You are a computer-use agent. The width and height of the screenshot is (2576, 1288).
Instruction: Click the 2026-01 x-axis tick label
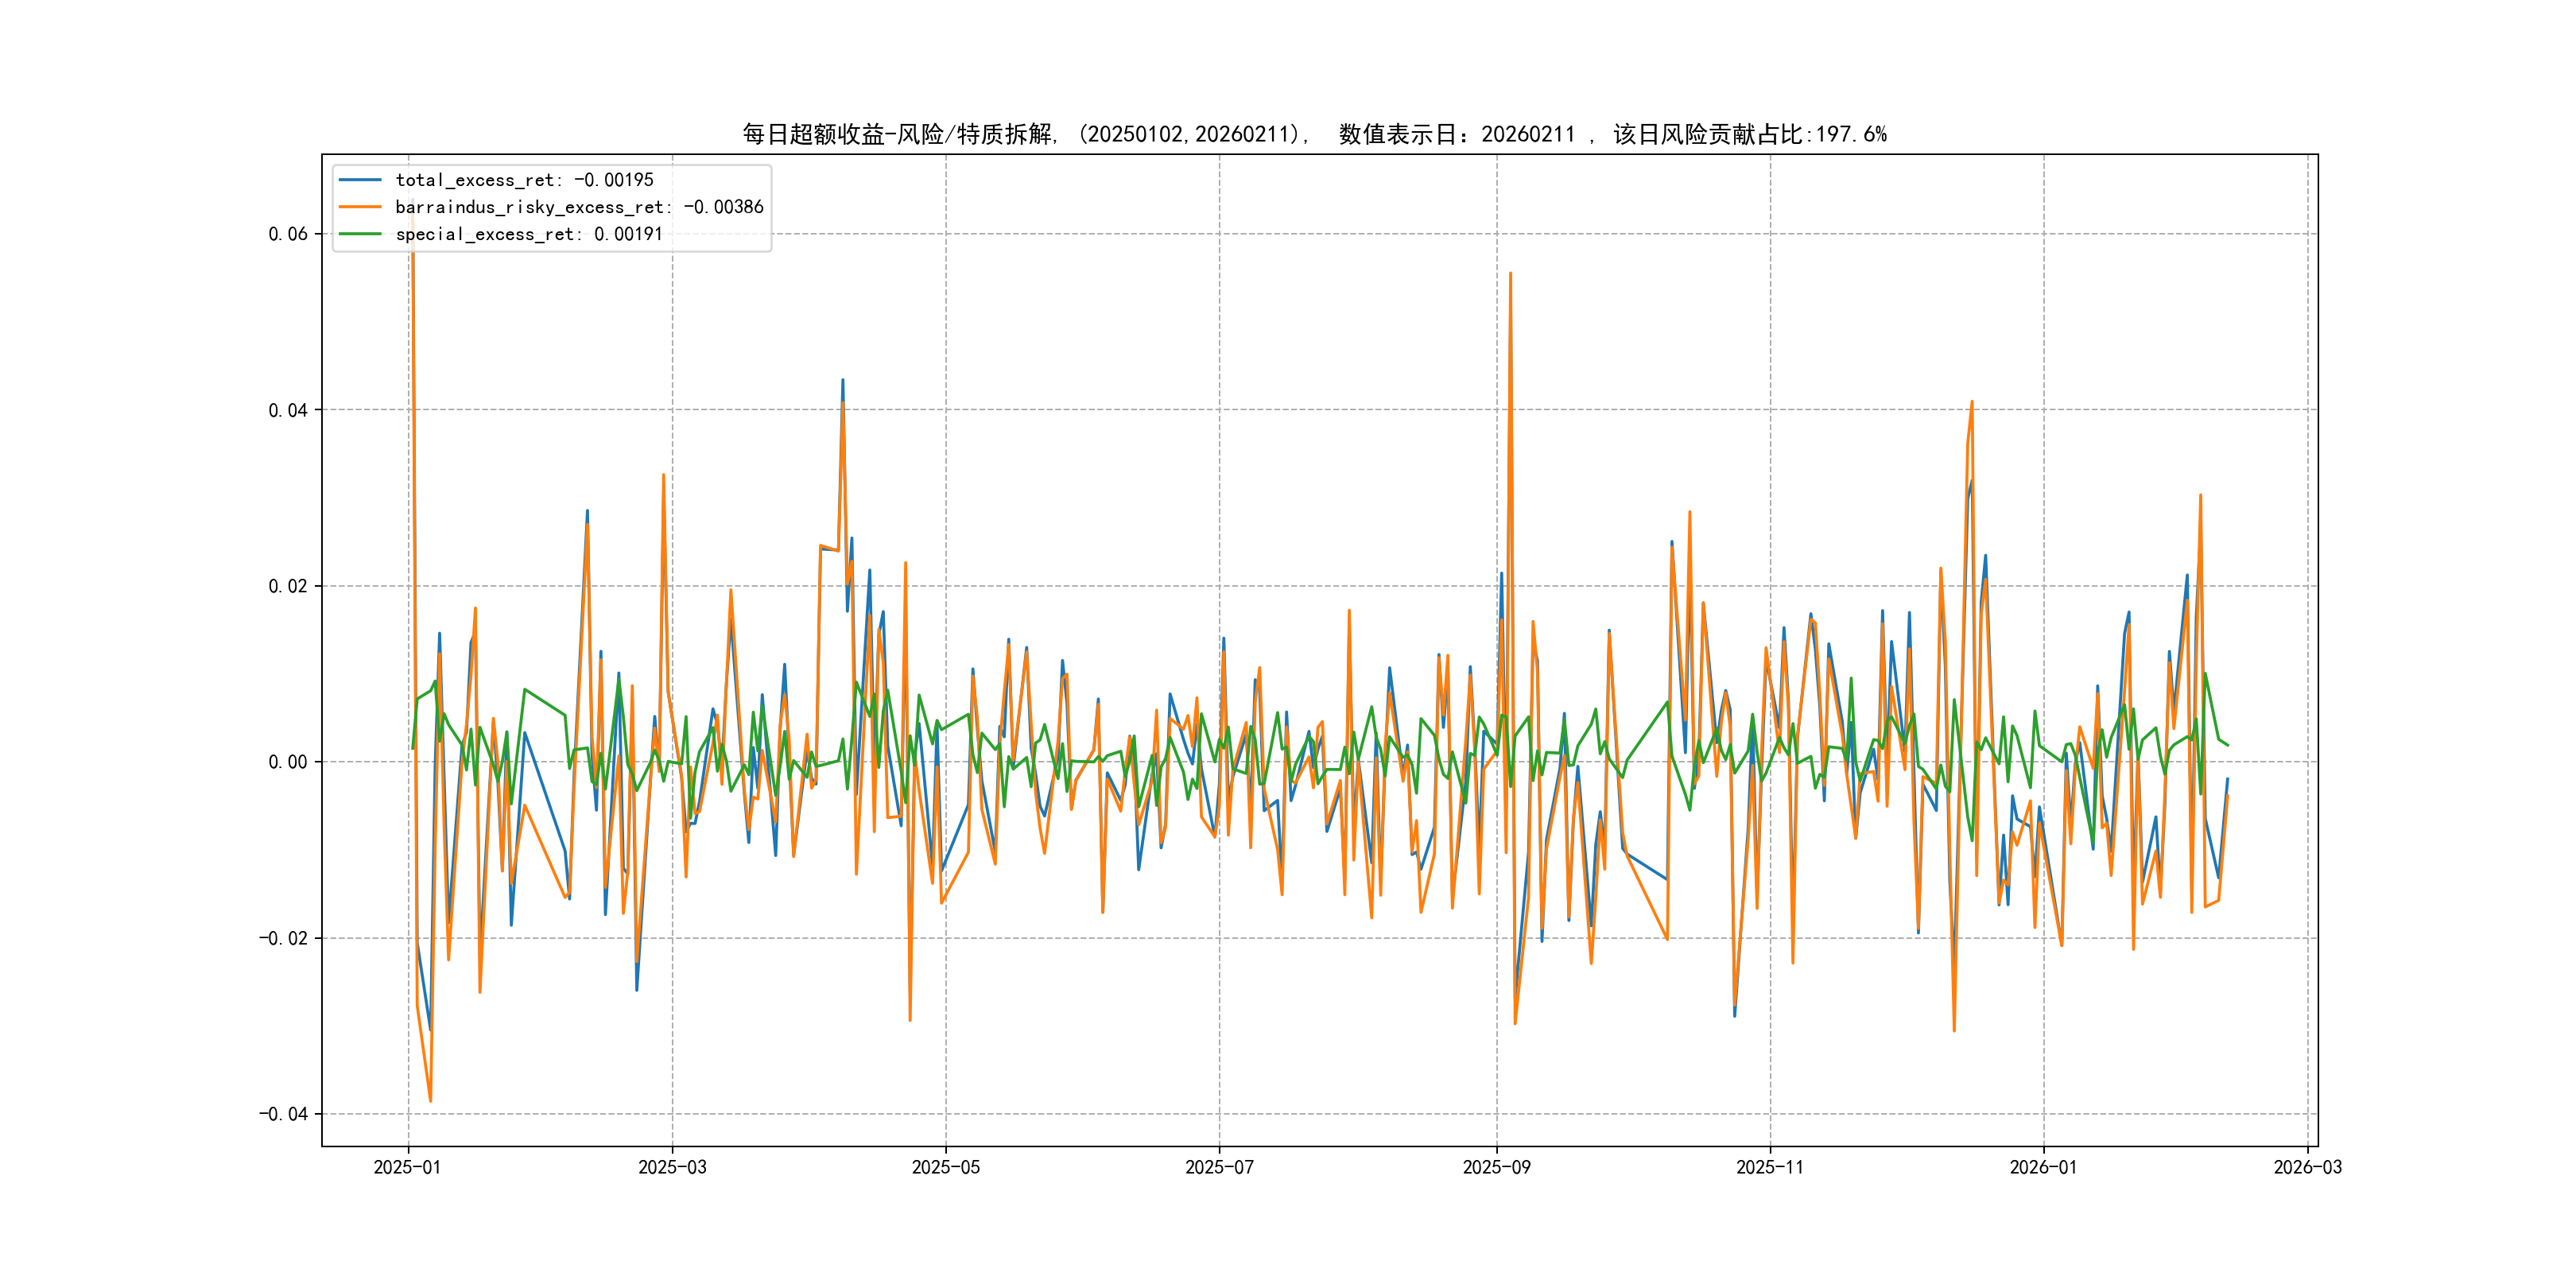[2043, 1167]
